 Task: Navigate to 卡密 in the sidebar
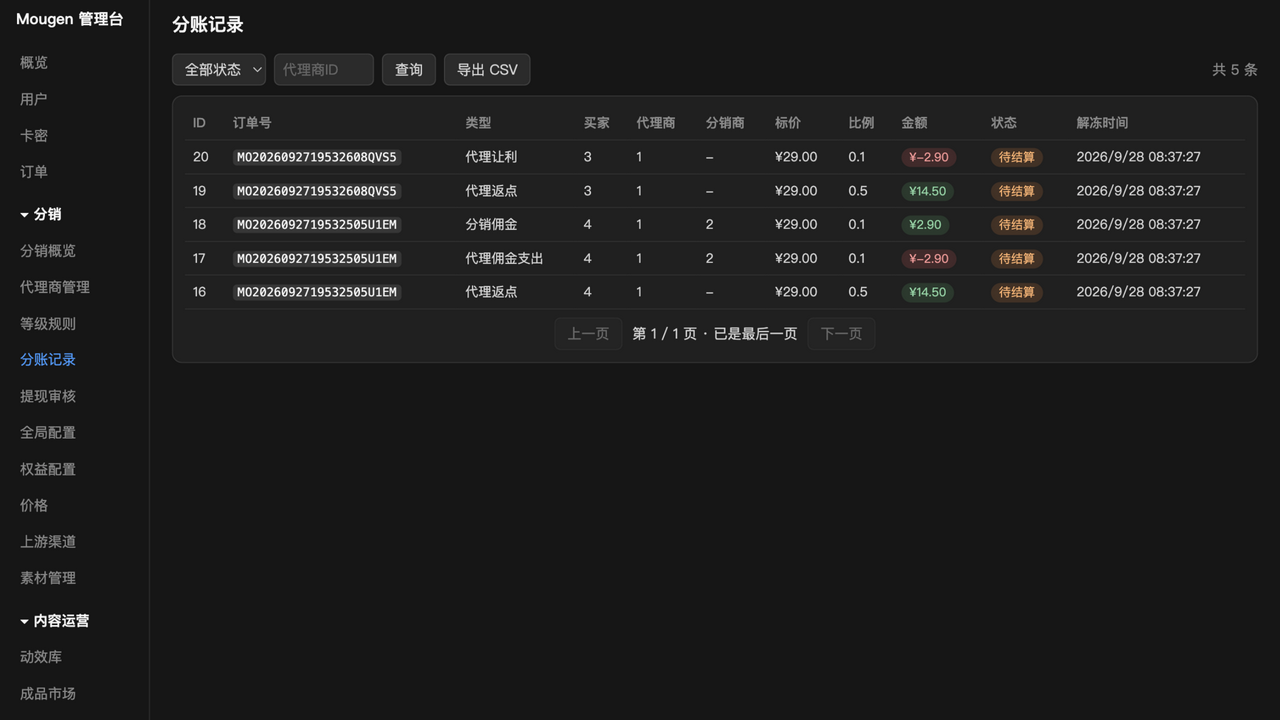click(x=34, y=136)
